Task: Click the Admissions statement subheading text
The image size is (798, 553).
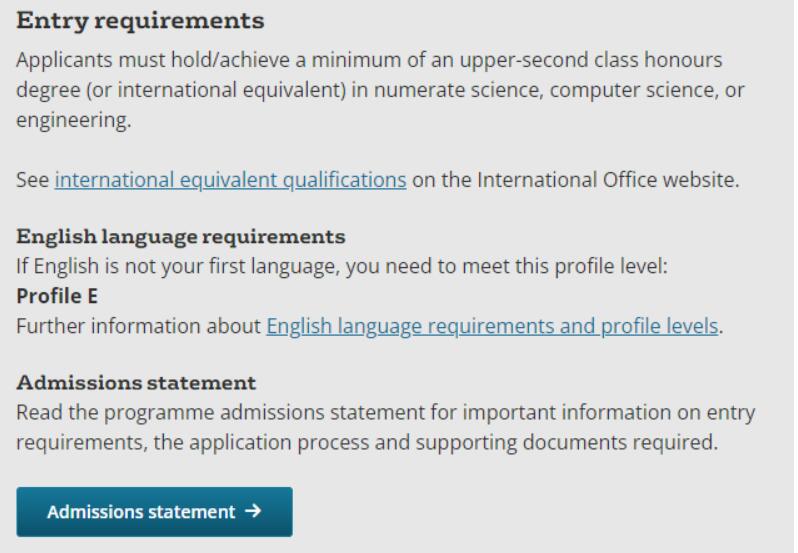Action: 137,383
